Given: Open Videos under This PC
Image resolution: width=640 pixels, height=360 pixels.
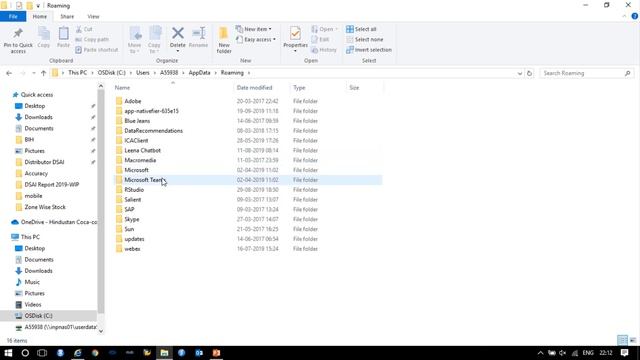Looking at the screenshot, I should pos(33,304).
